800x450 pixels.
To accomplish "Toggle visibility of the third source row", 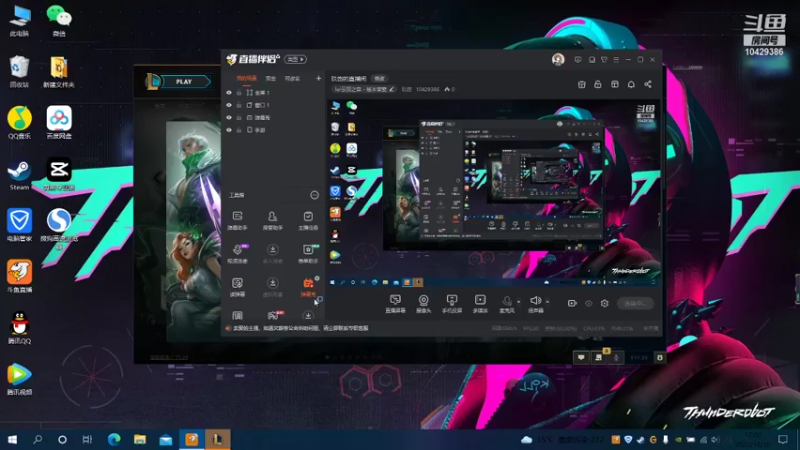I will pos(229,117).
